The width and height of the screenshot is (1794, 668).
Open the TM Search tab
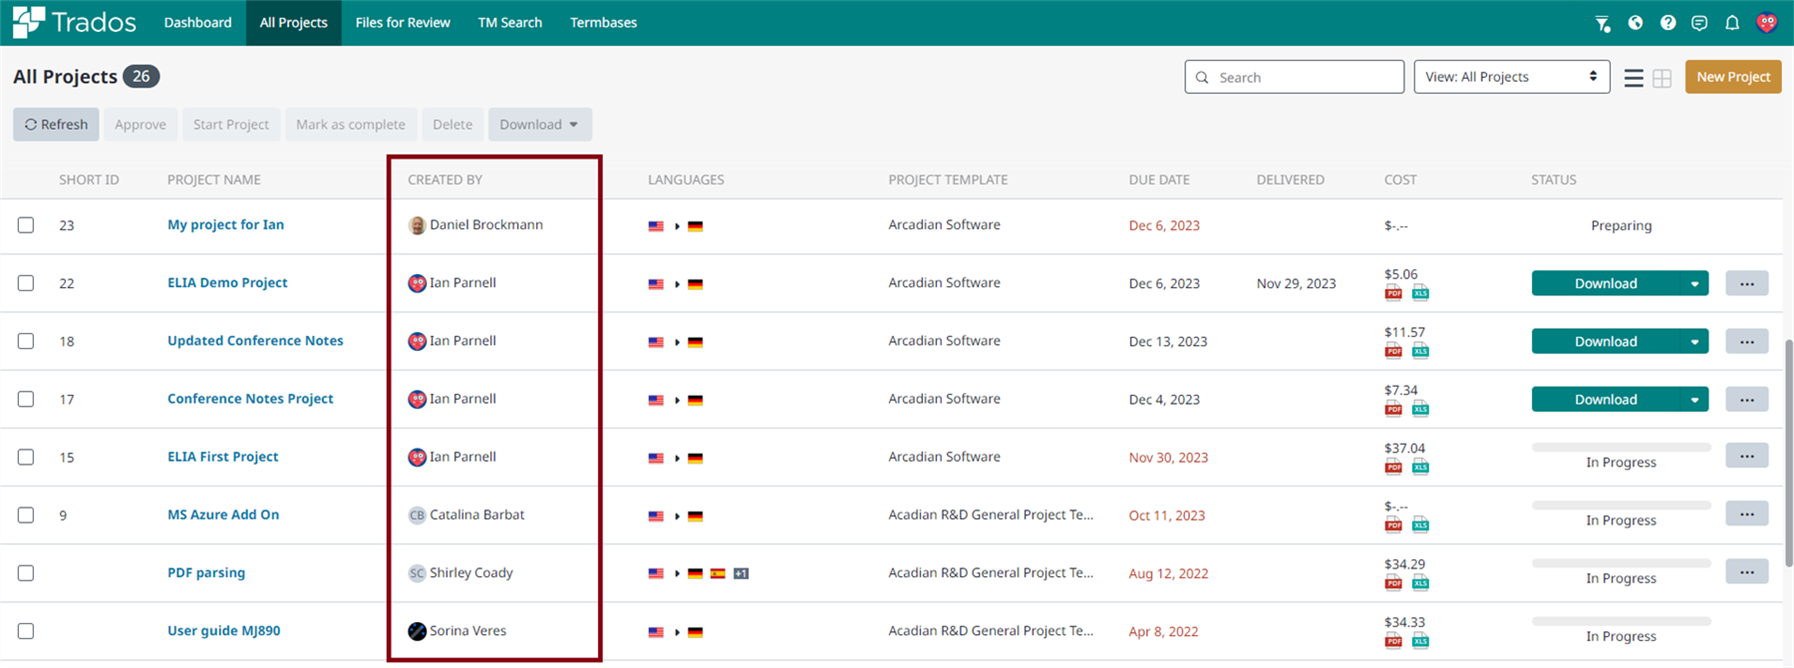pyautogui.click(x=510, y=22)
